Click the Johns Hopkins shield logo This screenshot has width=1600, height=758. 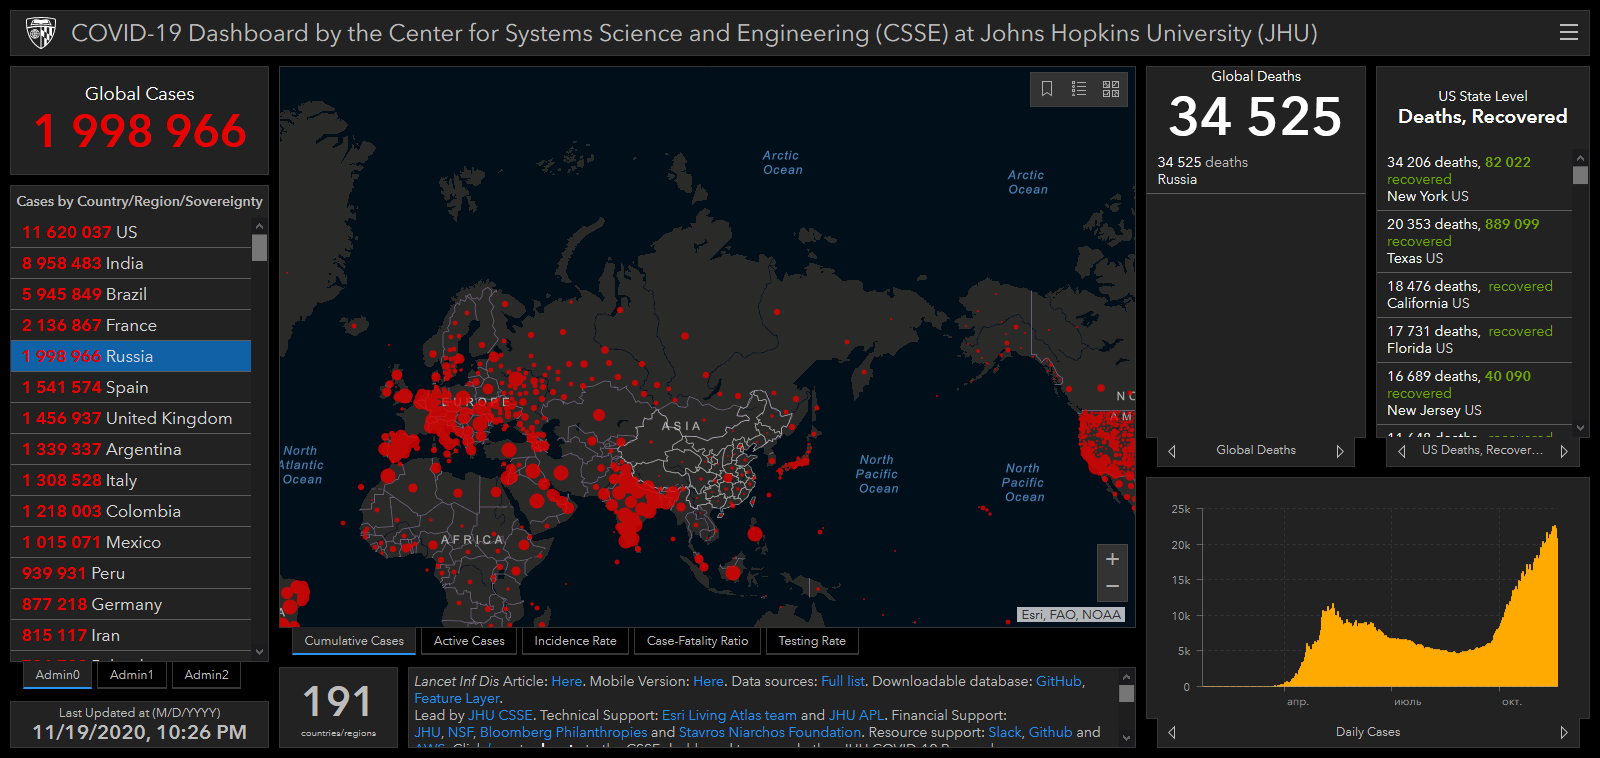(x=41, y=33)
